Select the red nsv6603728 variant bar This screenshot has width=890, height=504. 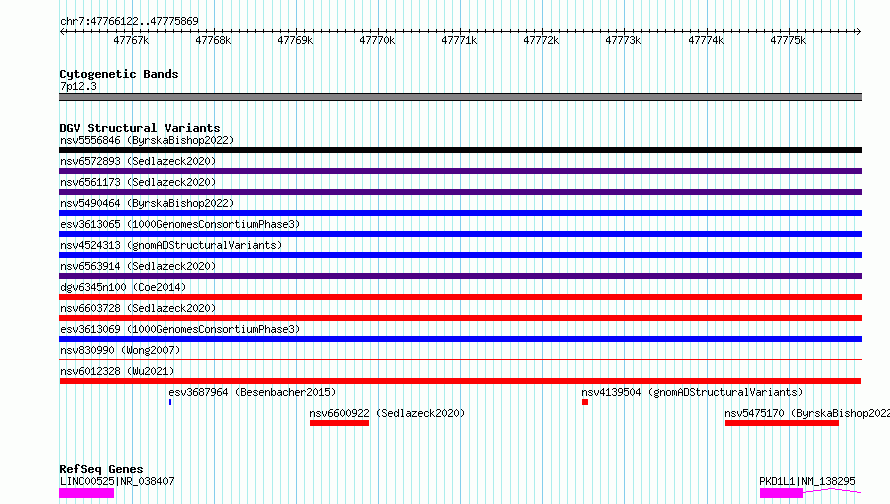(460, 318)
